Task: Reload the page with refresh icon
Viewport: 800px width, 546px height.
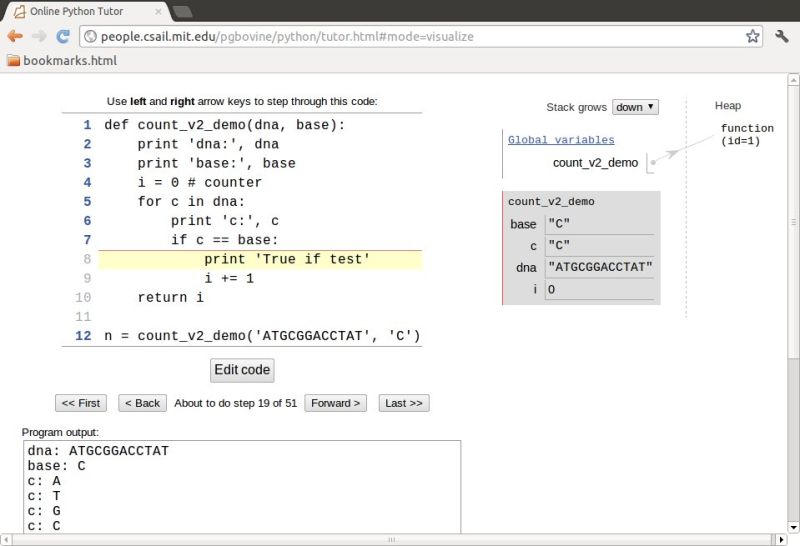Action: [63, 36]
